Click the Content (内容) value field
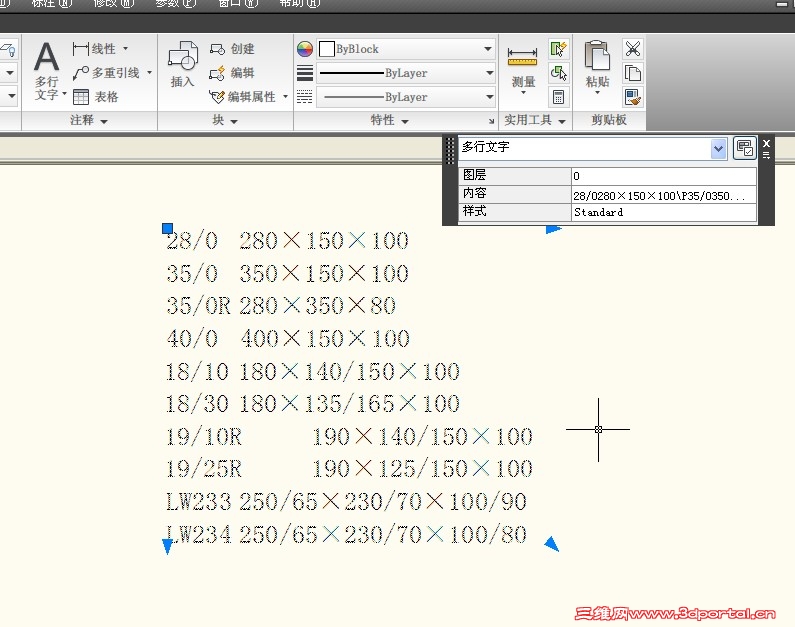795x627 pixels. [664, 195]
